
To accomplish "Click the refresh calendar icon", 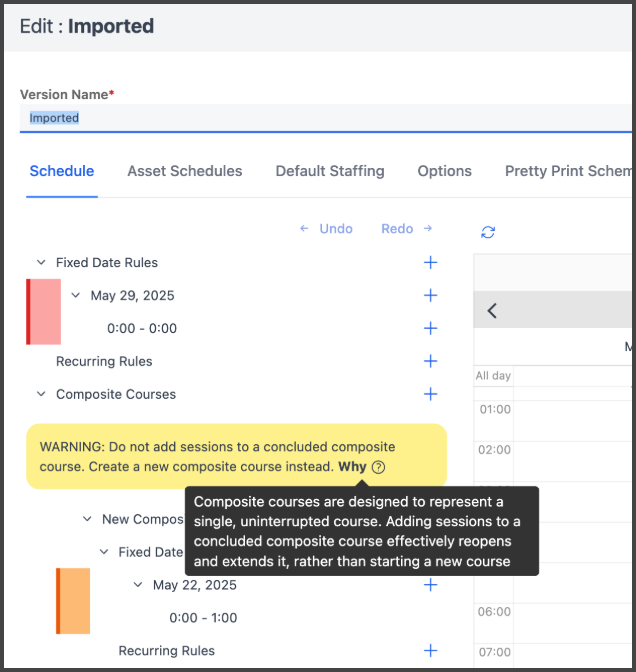I will [488, 232].
